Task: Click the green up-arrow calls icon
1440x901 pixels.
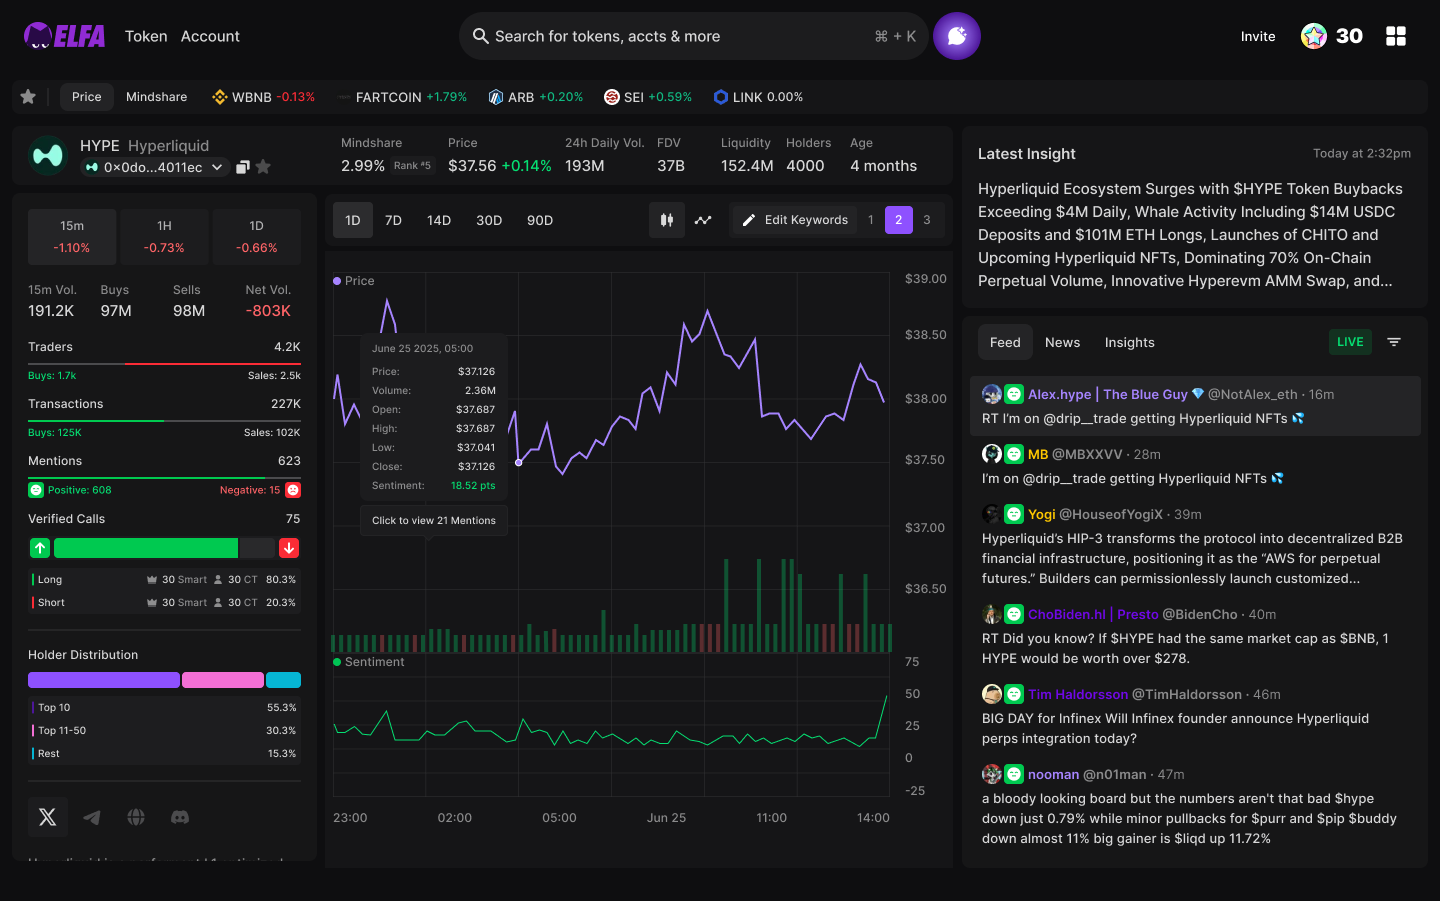Action: point(40,548)
